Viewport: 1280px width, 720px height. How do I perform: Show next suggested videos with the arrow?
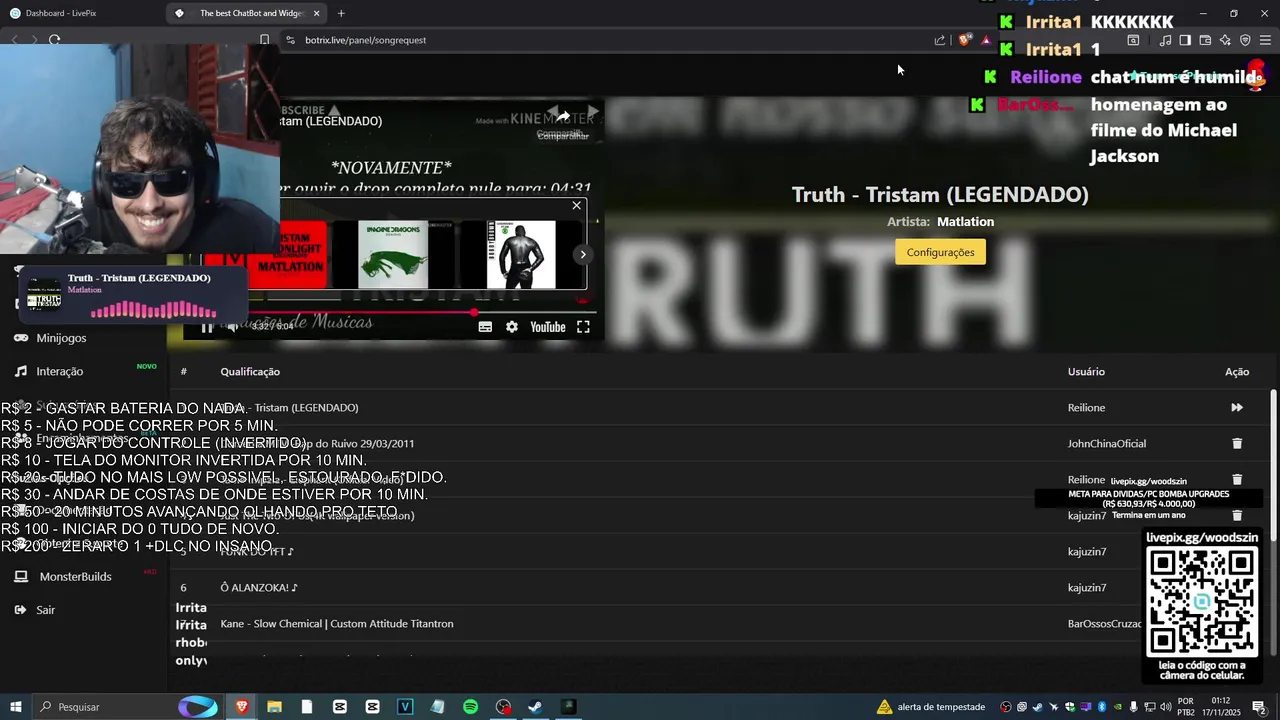[x=582, y=254]
